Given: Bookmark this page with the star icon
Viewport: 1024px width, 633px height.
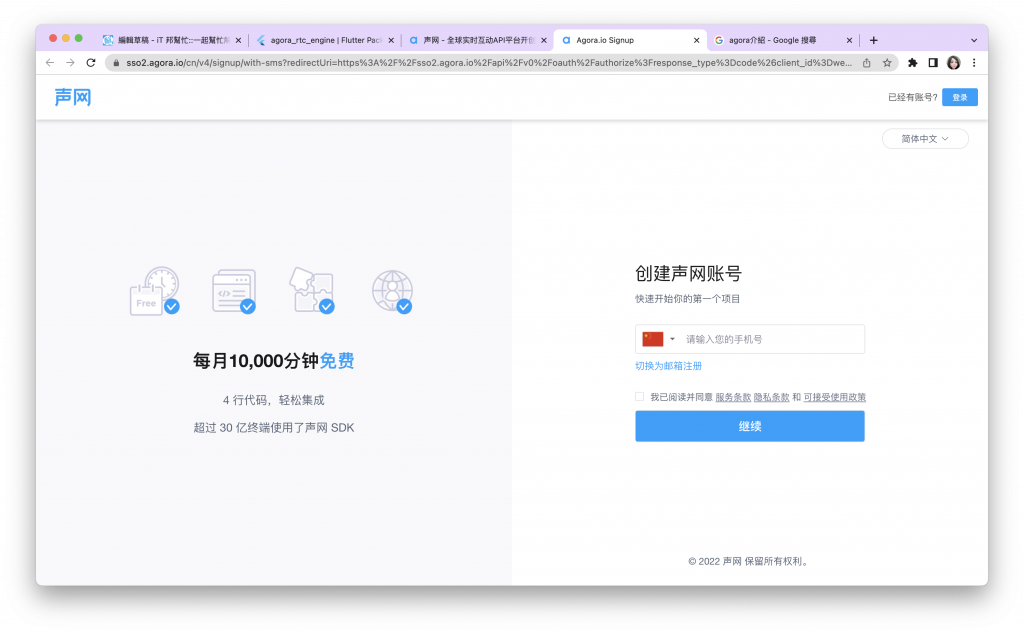Looking at the screenshot, I should pyautogui.click(x=887, y=63).
